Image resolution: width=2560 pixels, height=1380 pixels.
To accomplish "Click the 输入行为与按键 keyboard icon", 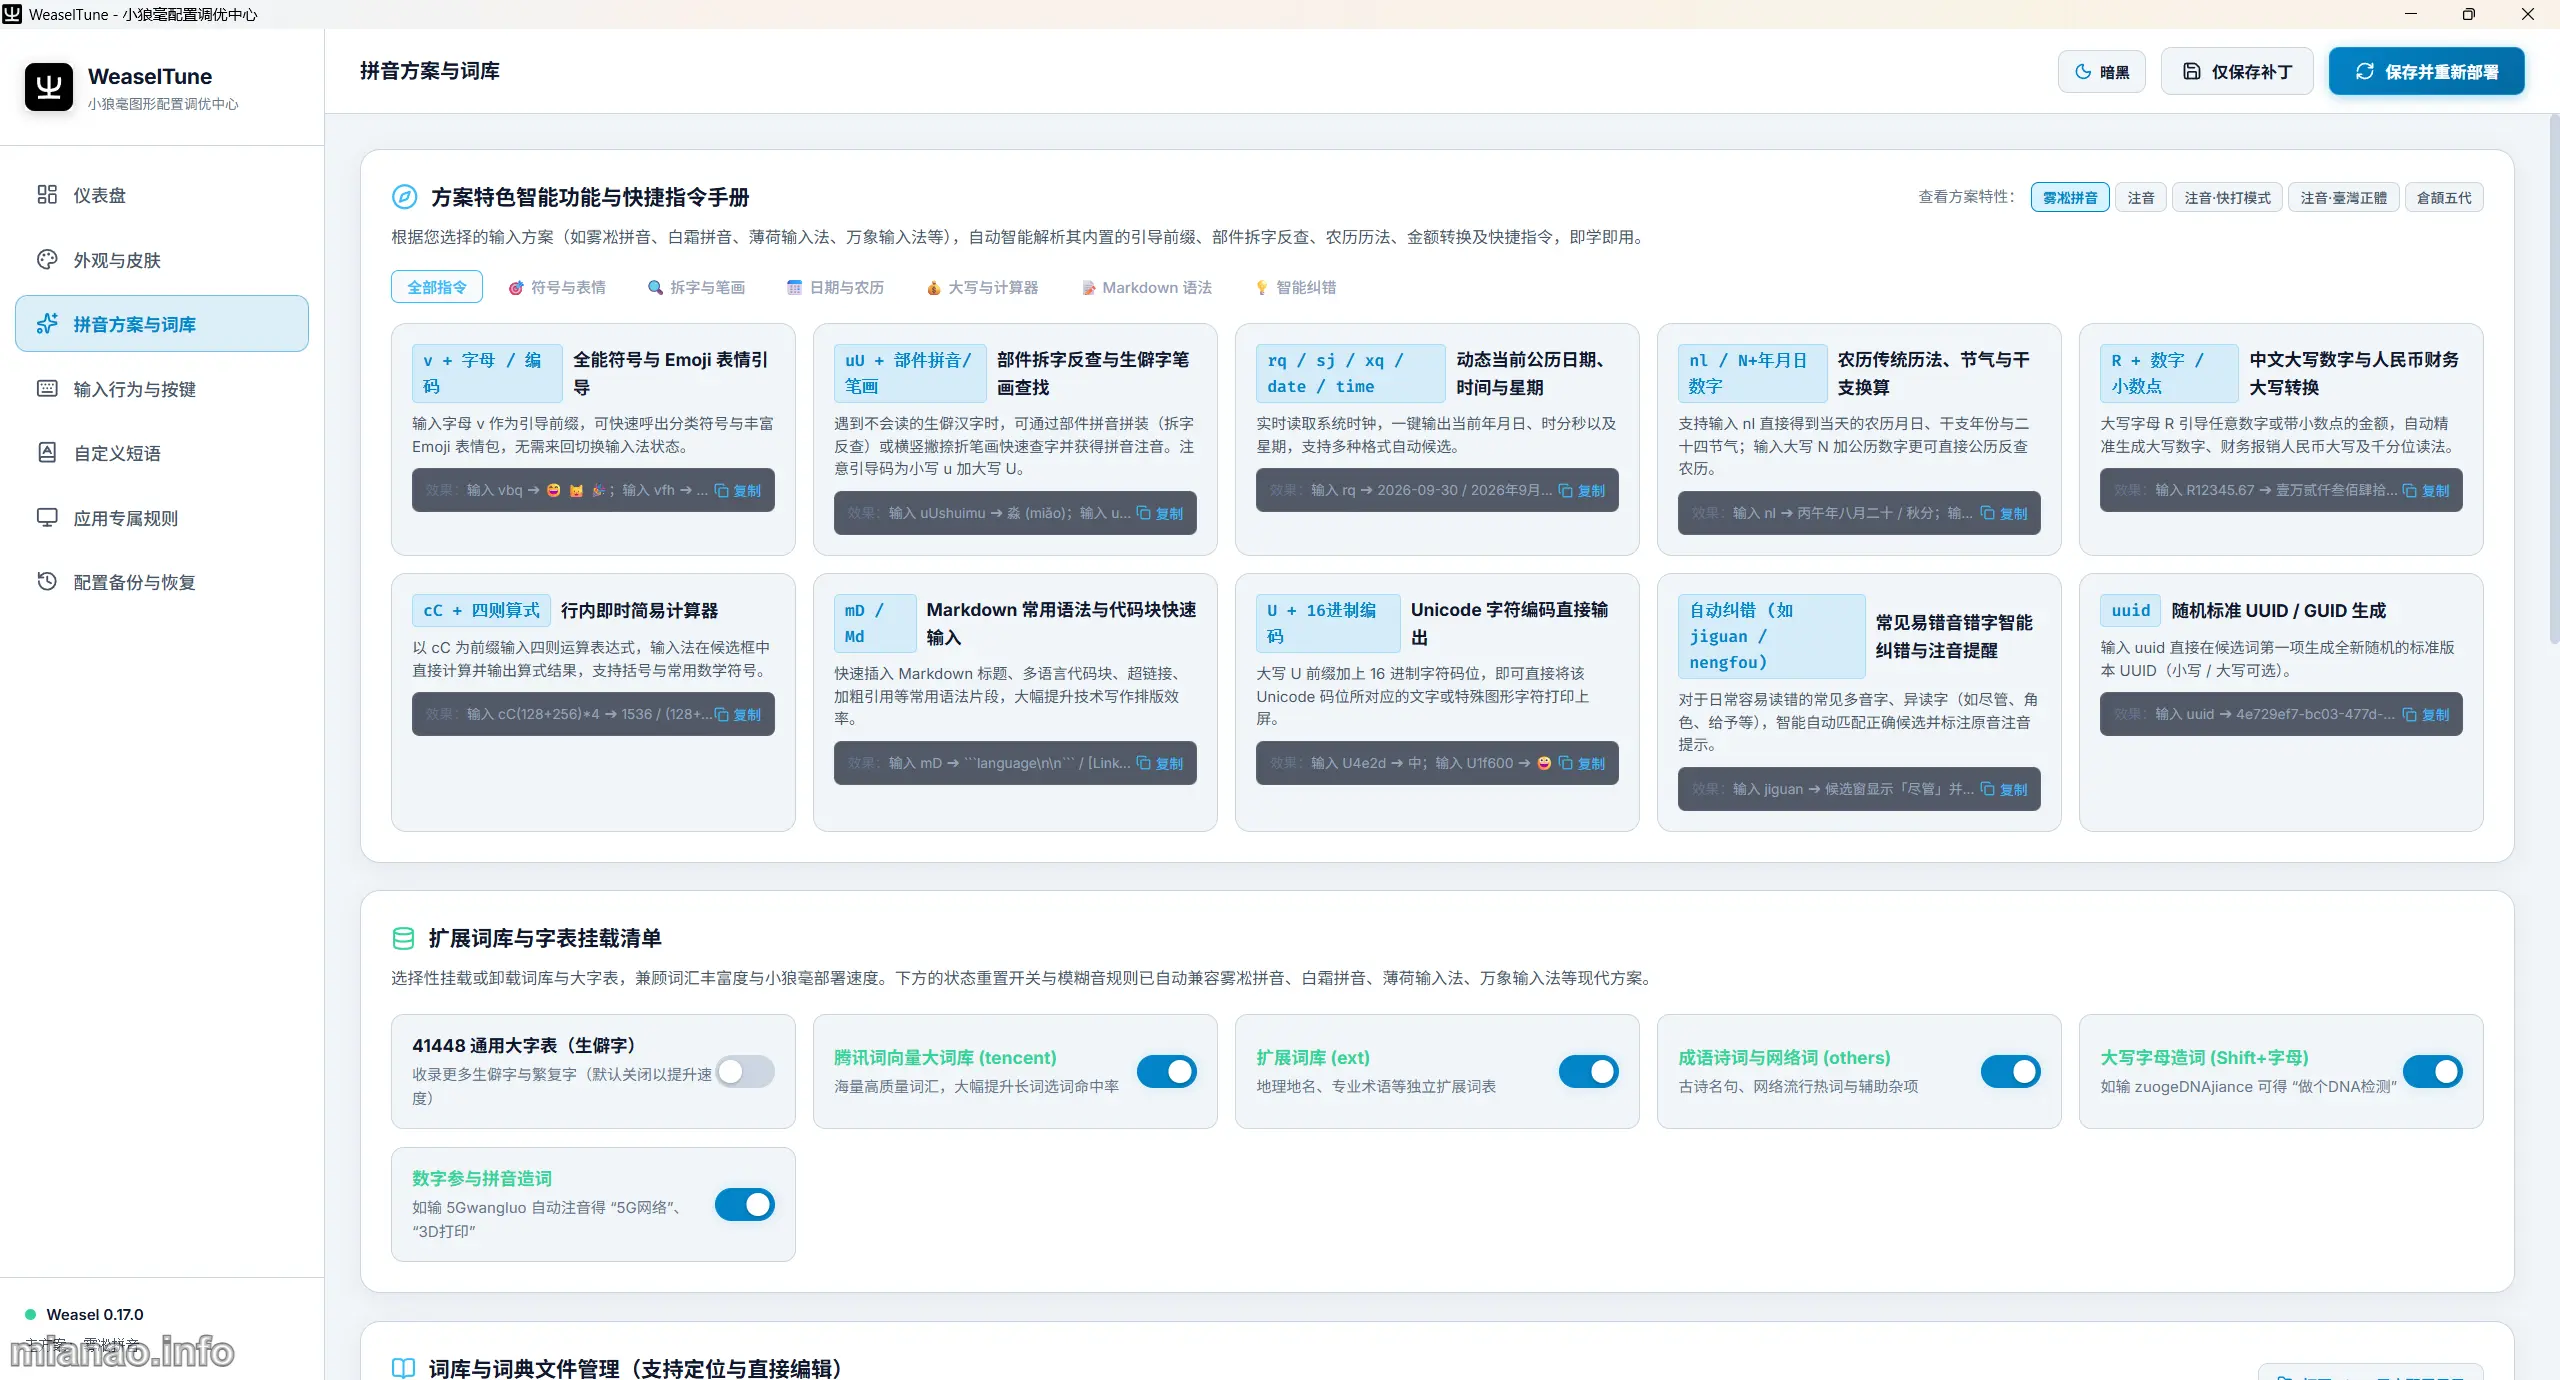I will pos(47,389).
